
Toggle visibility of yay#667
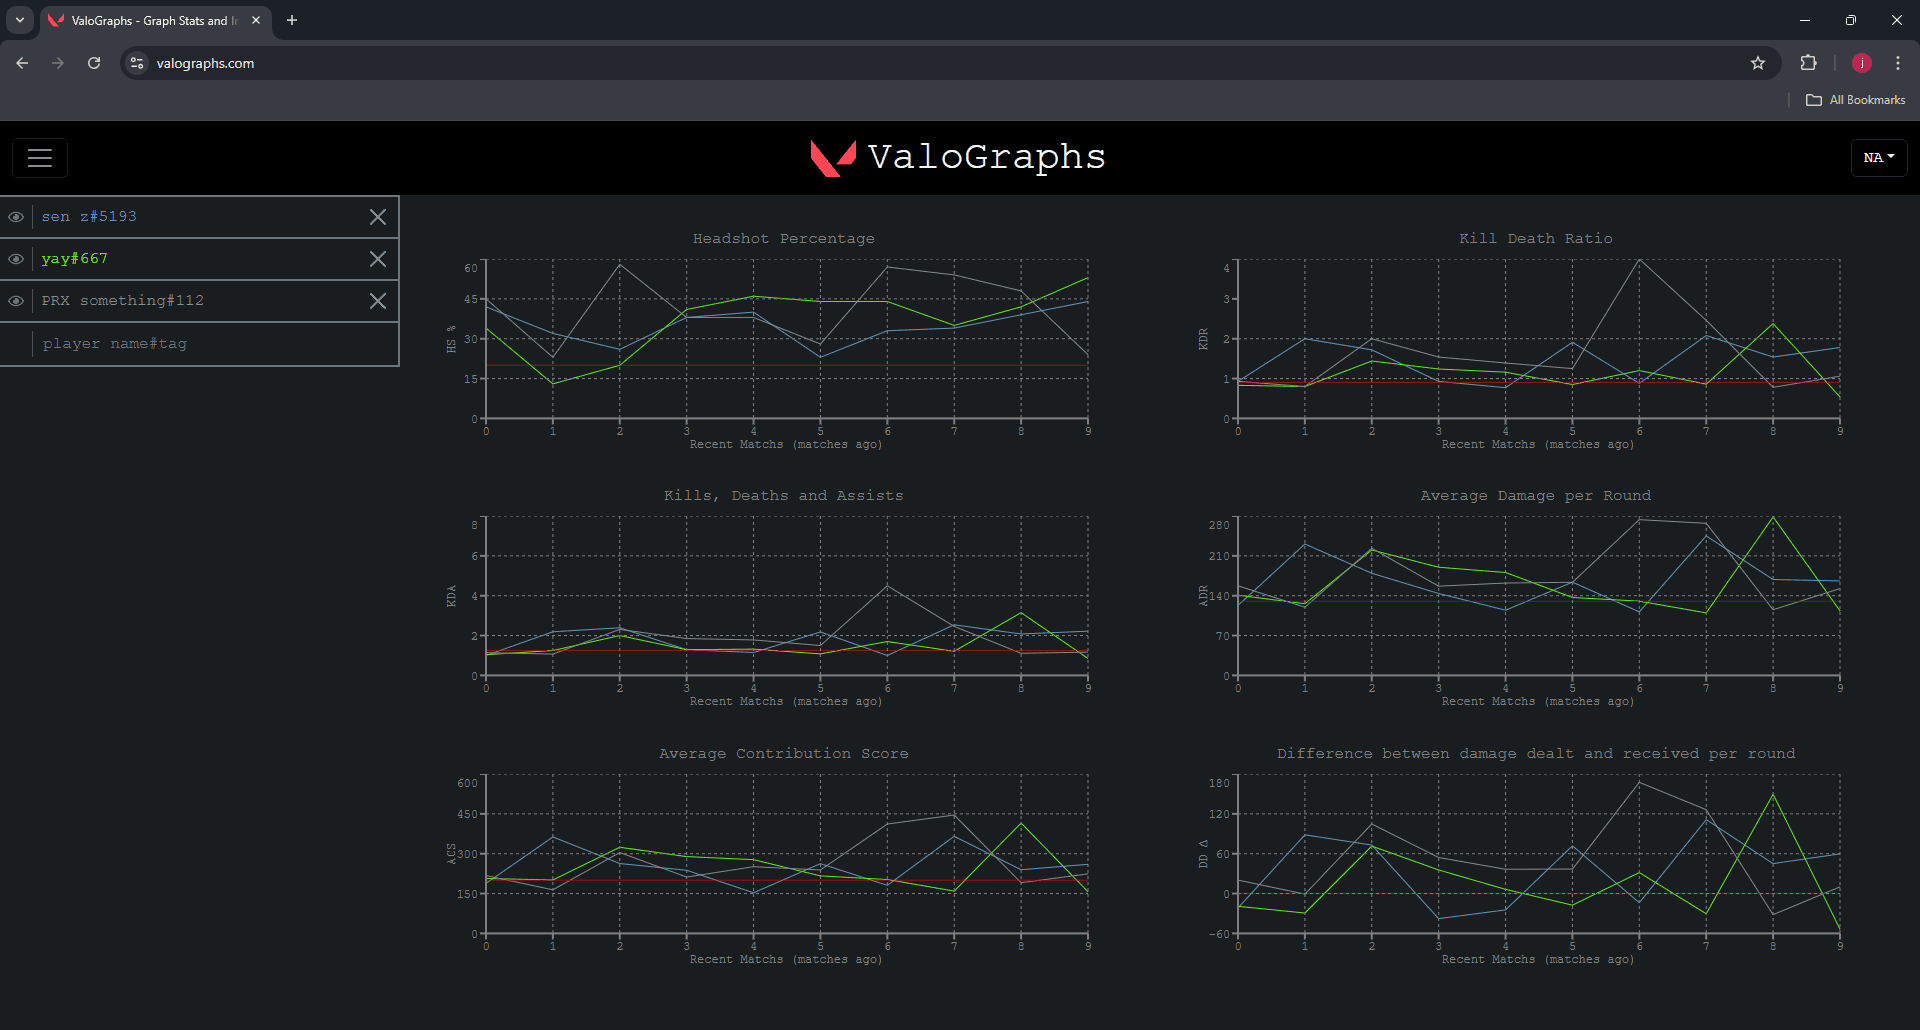click(16, 259)
